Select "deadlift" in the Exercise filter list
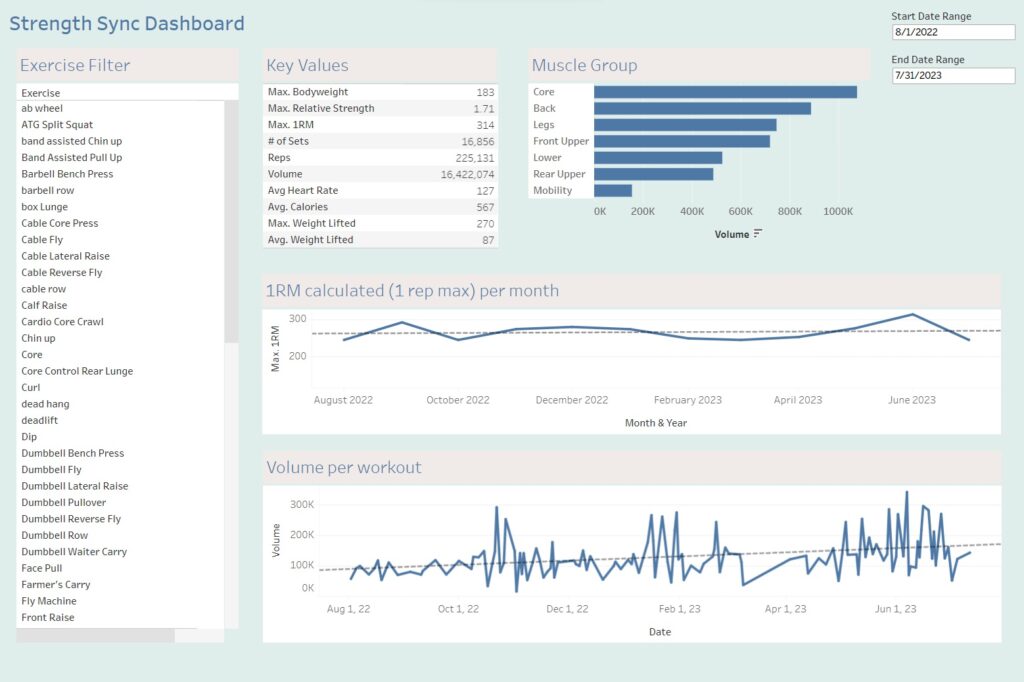The width and height of the screenshot is (1024, 682). pos(40,420)
